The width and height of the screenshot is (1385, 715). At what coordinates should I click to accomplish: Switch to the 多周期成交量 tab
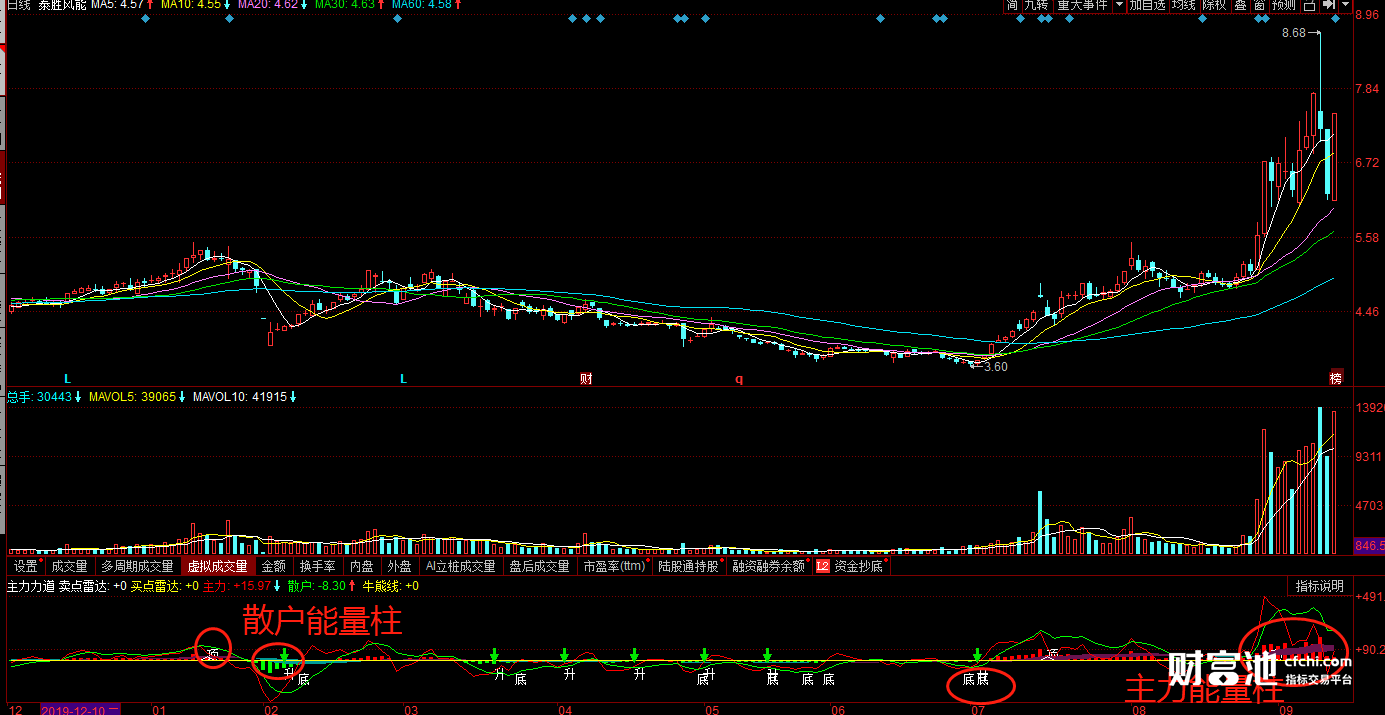coord(137,566)
